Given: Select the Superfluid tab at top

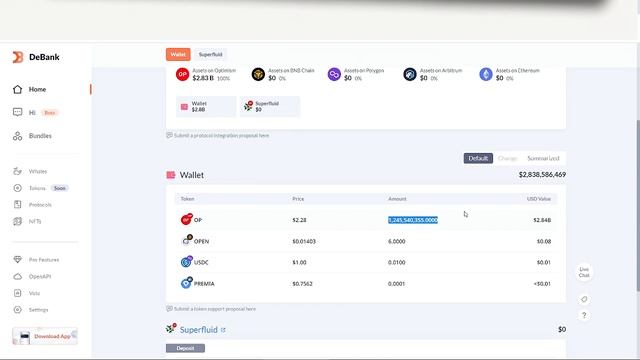Looking at the screenshot, I should click(211, 54).
